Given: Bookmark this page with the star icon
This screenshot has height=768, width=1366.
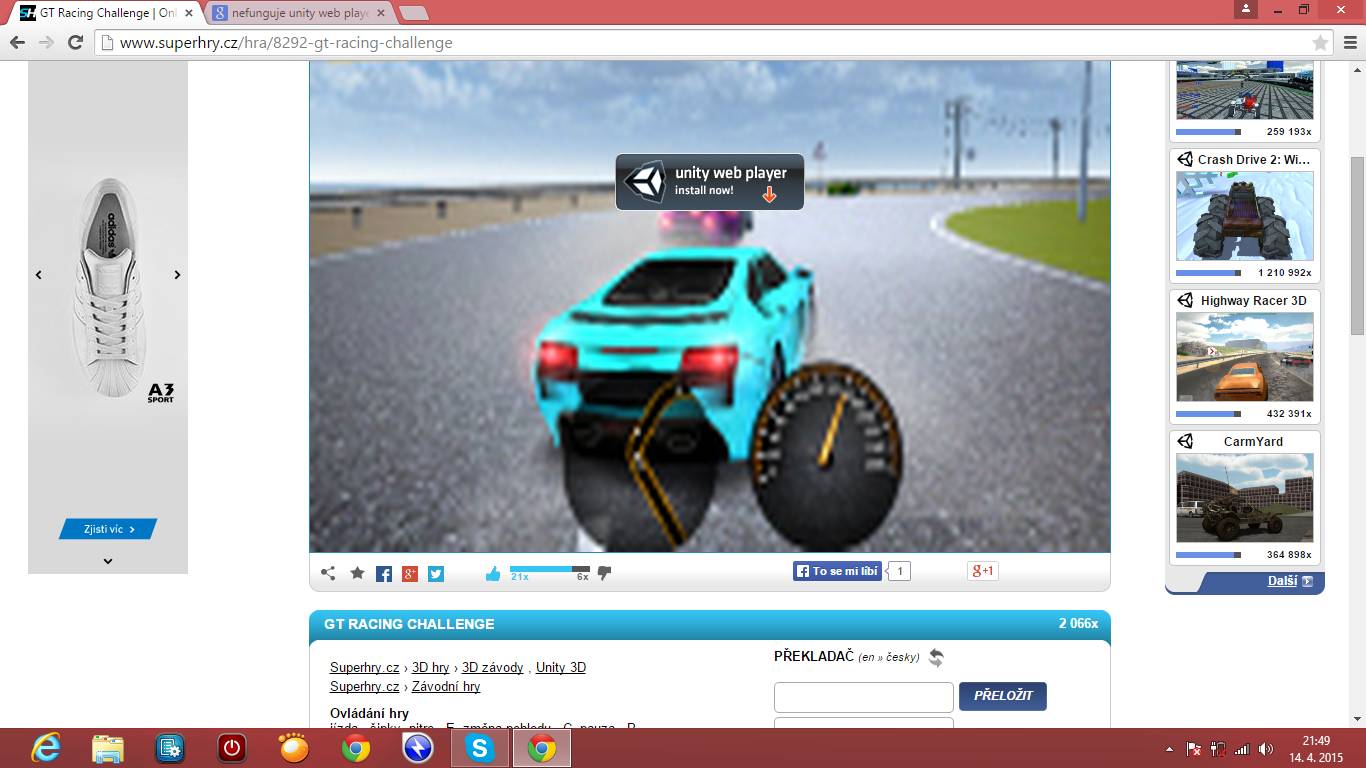Looking at the screenshot, I should tap(1320, 43).
